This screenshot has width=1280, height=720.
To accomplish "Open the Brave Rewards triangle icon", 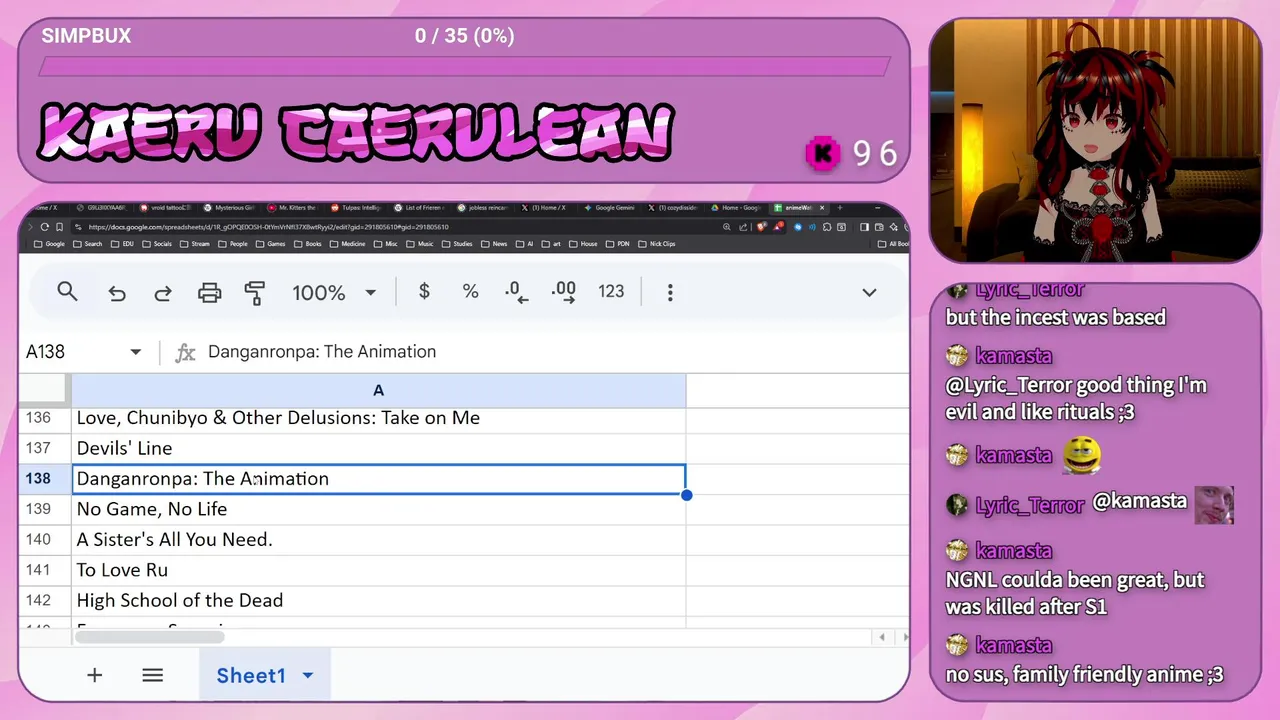I will (x=778, y=226).
